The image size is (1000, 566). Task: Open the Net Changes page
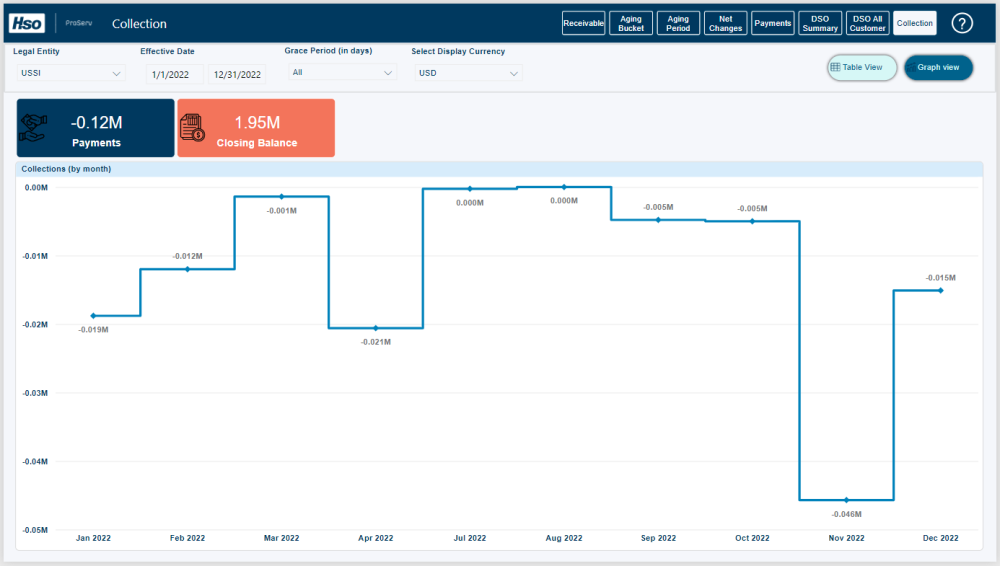(x=725, y=23)
